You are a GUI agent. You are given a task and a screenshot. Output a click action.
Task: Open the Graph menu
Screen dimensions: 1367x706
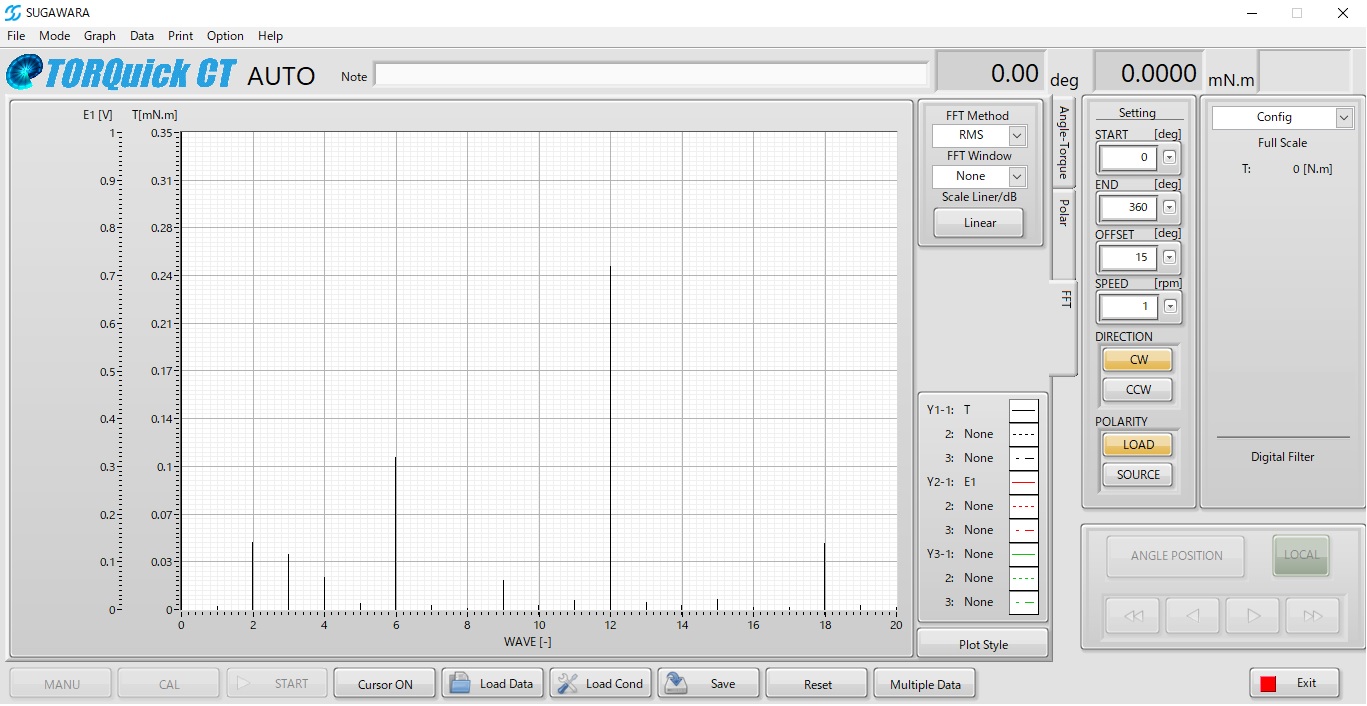point(100,36)
